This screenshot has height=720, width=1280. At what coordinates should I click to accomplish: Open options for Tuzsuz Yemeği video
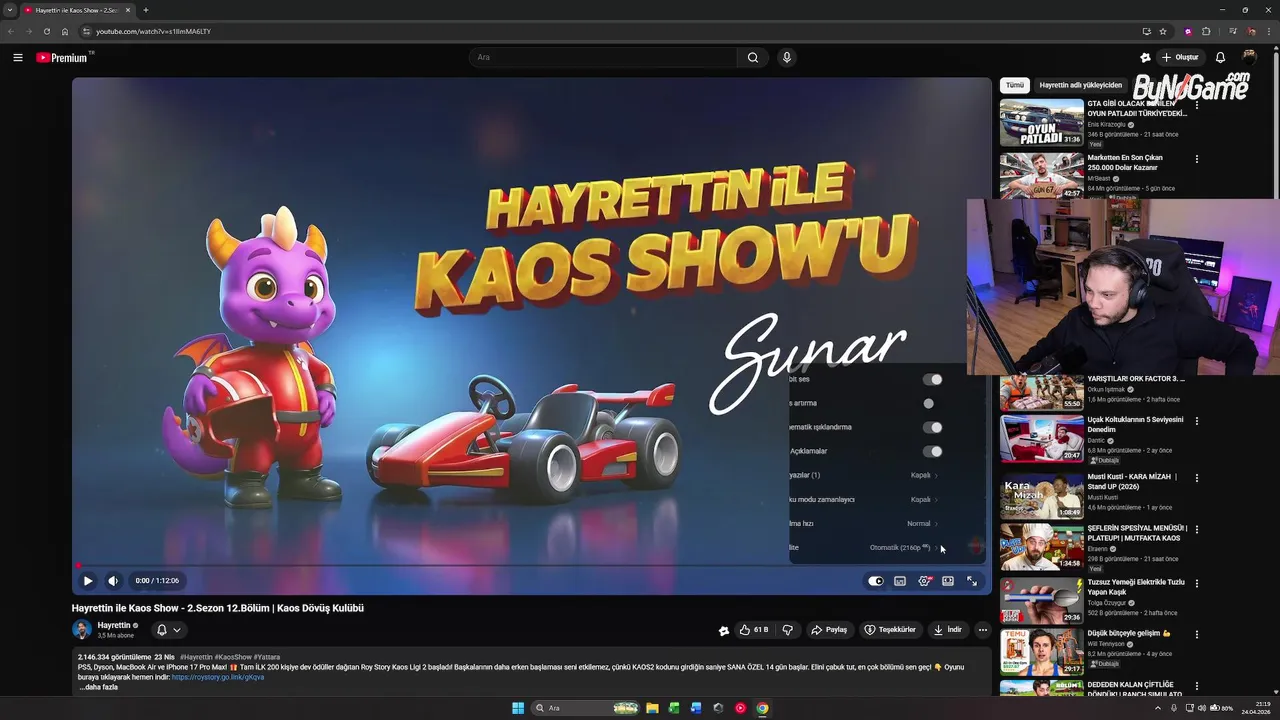pos(1196,583)
